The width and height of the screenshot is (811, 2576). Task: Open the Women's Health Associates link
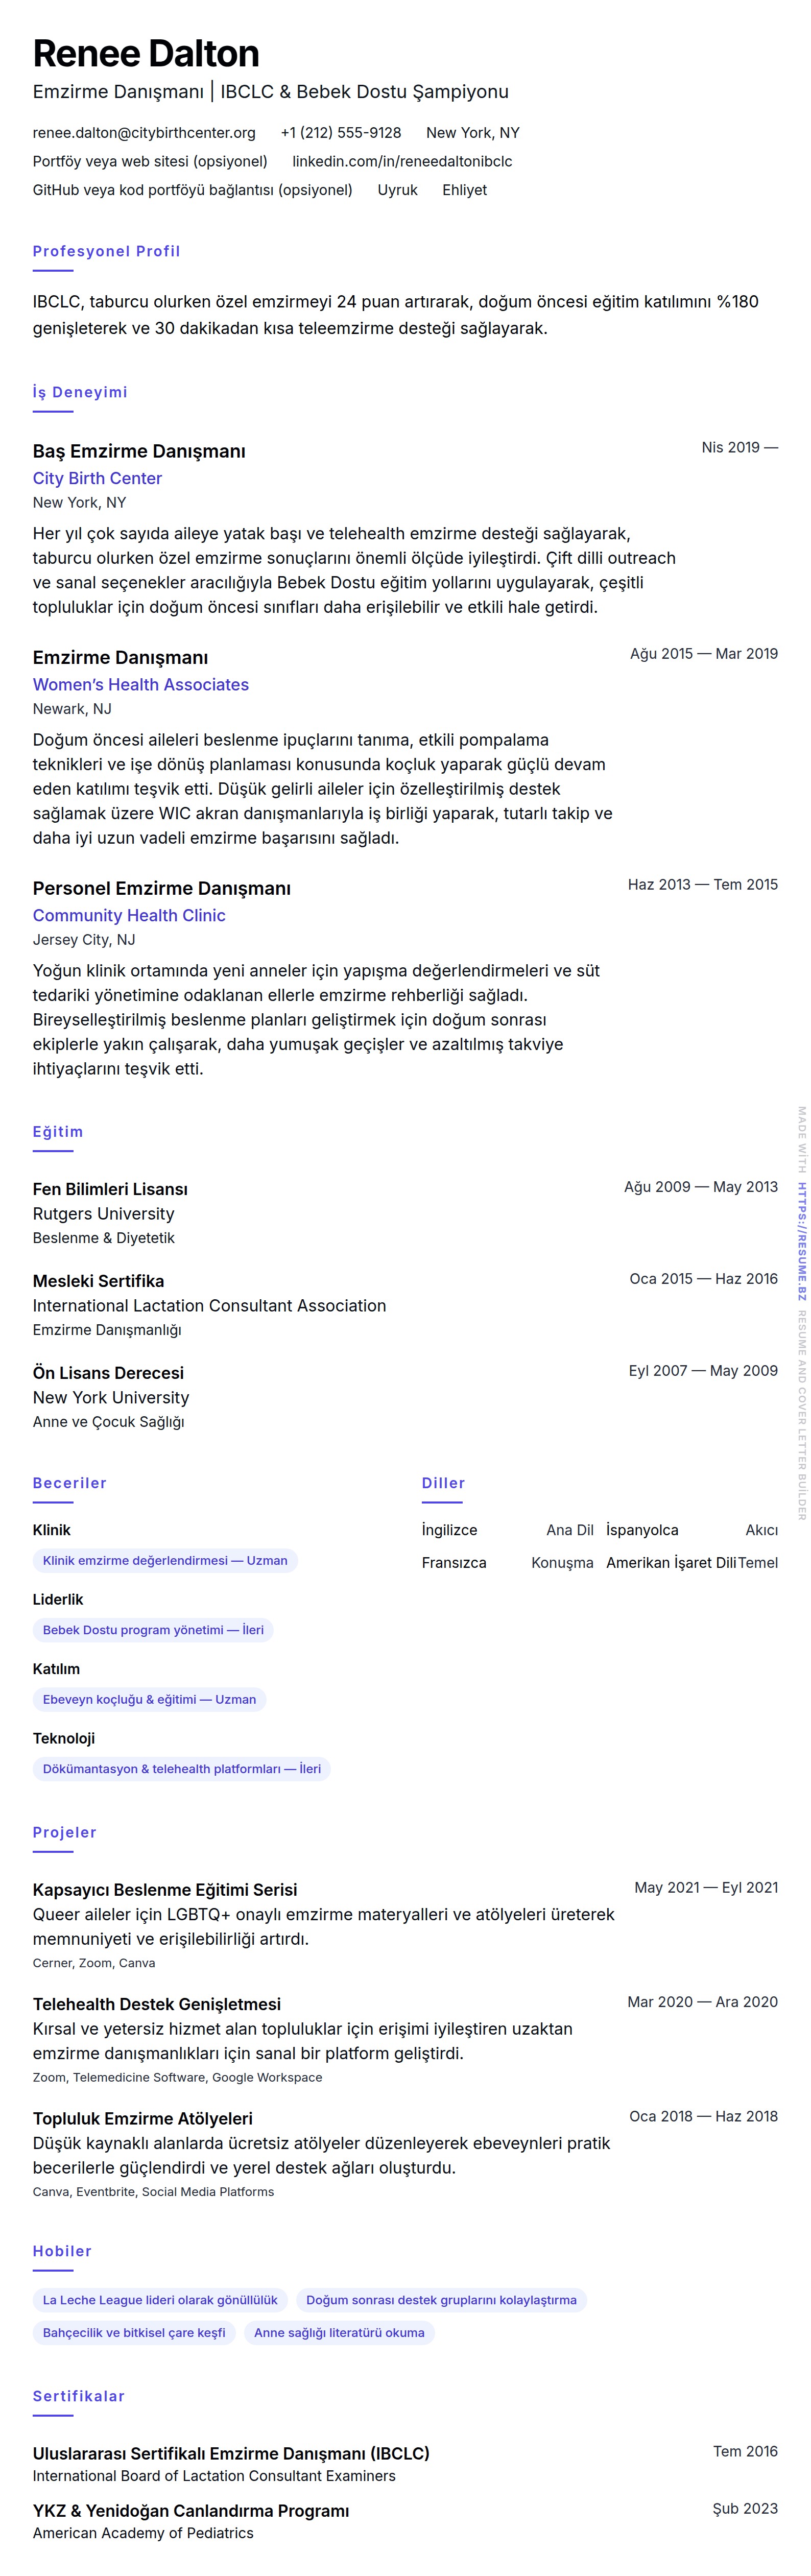click(141, 685)
